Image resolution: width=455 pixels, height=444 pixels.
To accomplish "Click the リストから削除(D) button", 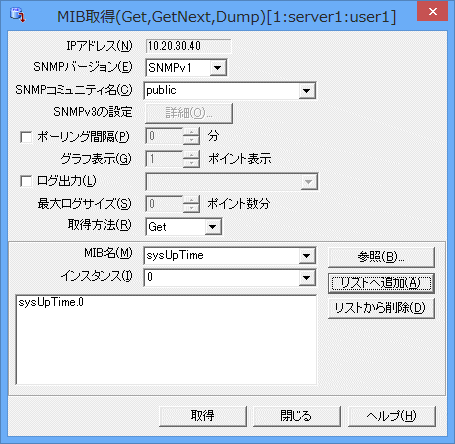I will pos(381,308).
